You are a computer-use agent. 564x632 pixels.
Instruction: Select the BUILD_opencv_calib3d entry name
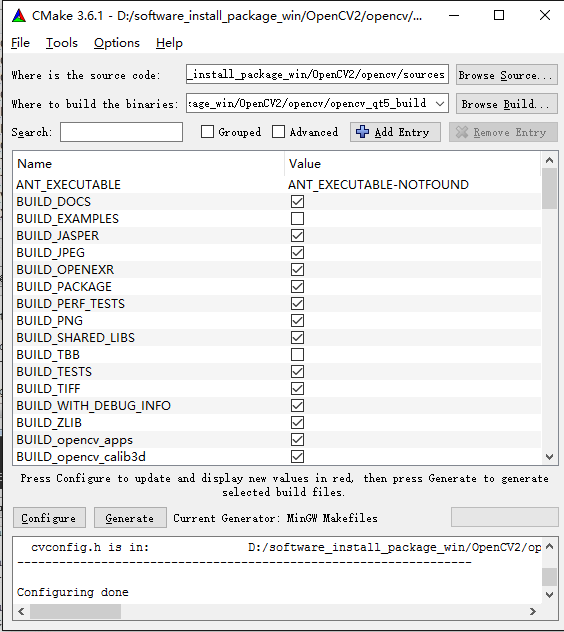(81, 457)
